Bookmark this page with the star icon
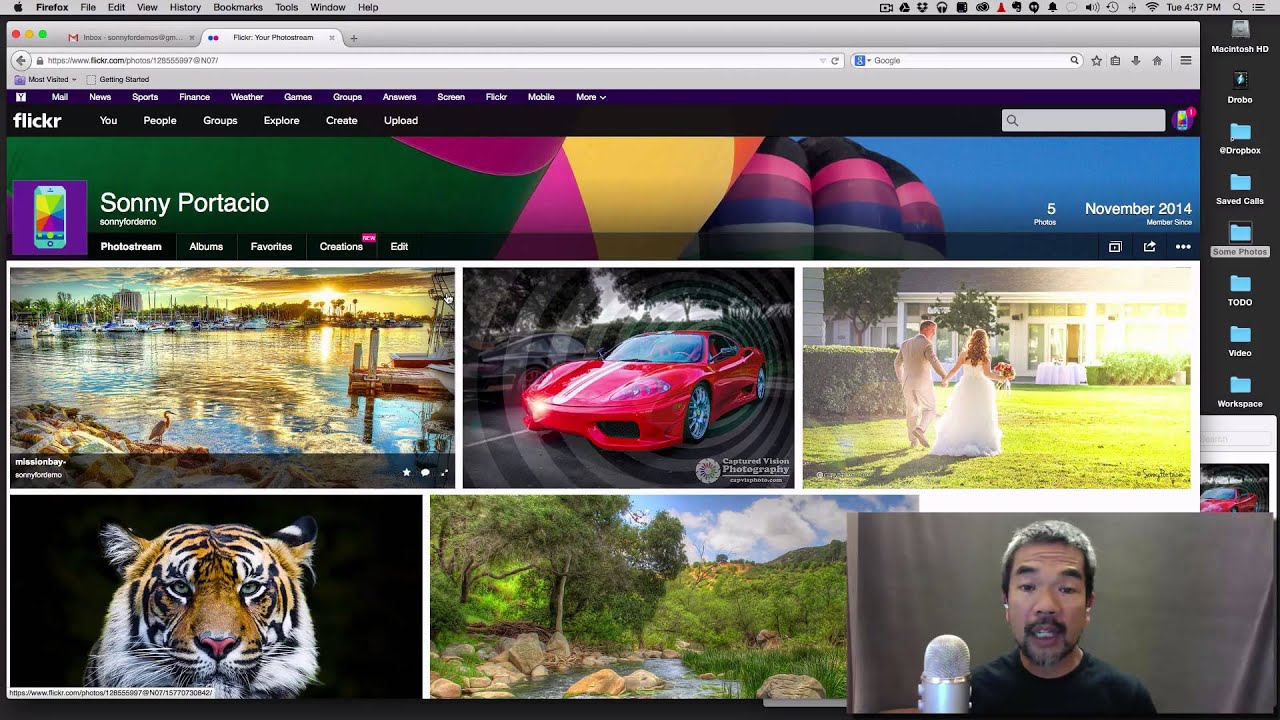The image size is (1280, 720). pos(1096,60)
